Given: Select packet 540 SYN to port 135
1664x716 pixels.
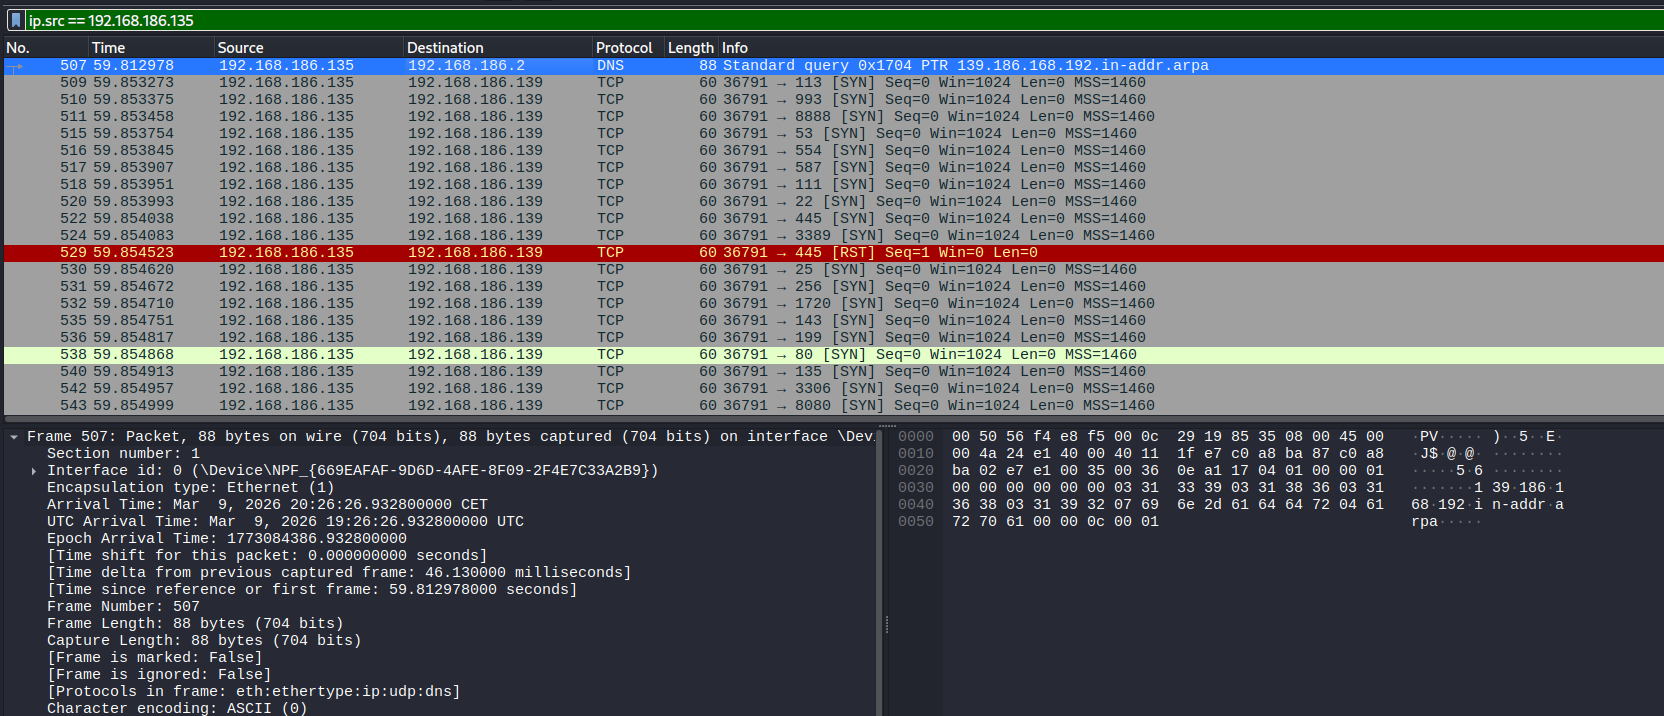Looking at the screenshot, I should click(834, 371).
